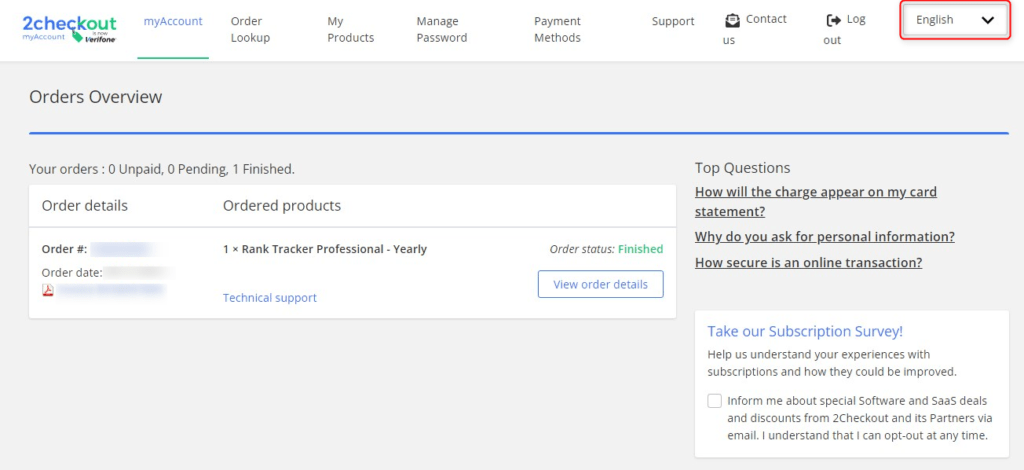This screenshot has width=1024, height=470.
Task: Open Take our Subscription Survey link
Action: point(805,331)
